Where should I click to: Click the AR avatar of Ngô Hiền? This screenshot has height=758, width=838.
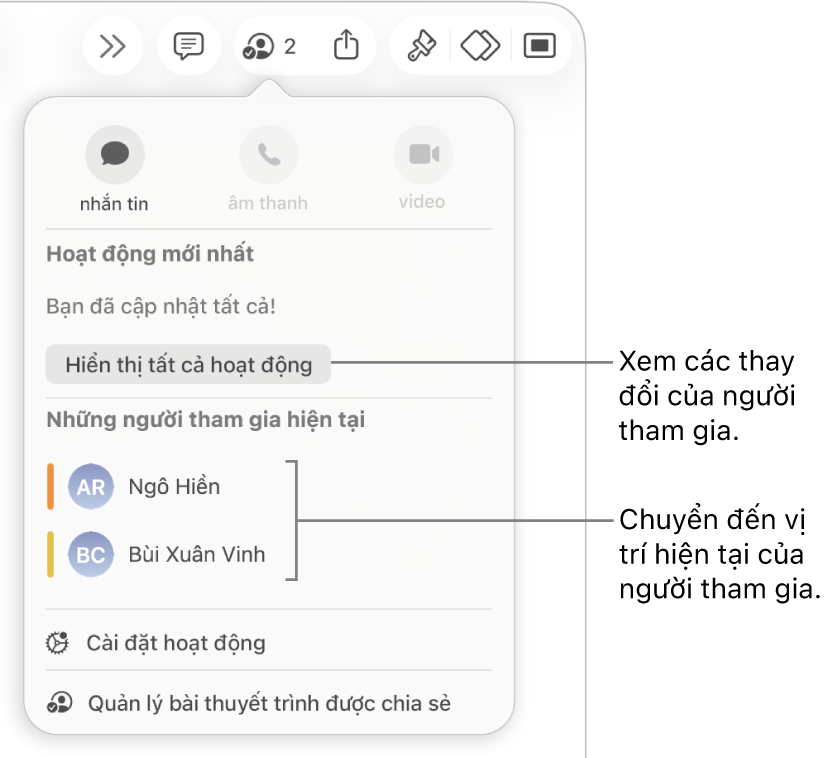tap(91, 486)
